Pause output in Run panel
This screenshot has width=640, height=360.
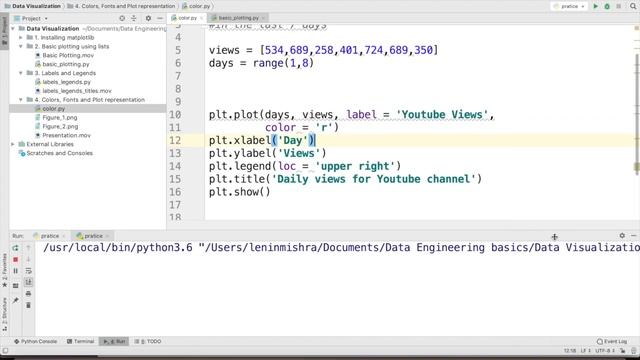point(16,271)
